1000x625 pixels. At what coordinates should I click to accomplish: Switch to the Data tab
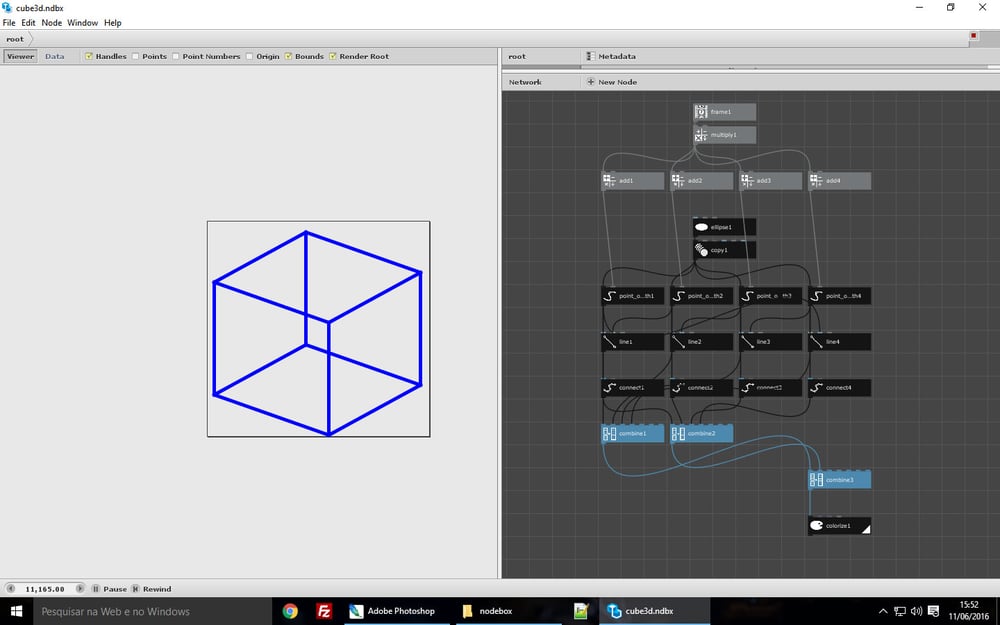pos(55,56)
